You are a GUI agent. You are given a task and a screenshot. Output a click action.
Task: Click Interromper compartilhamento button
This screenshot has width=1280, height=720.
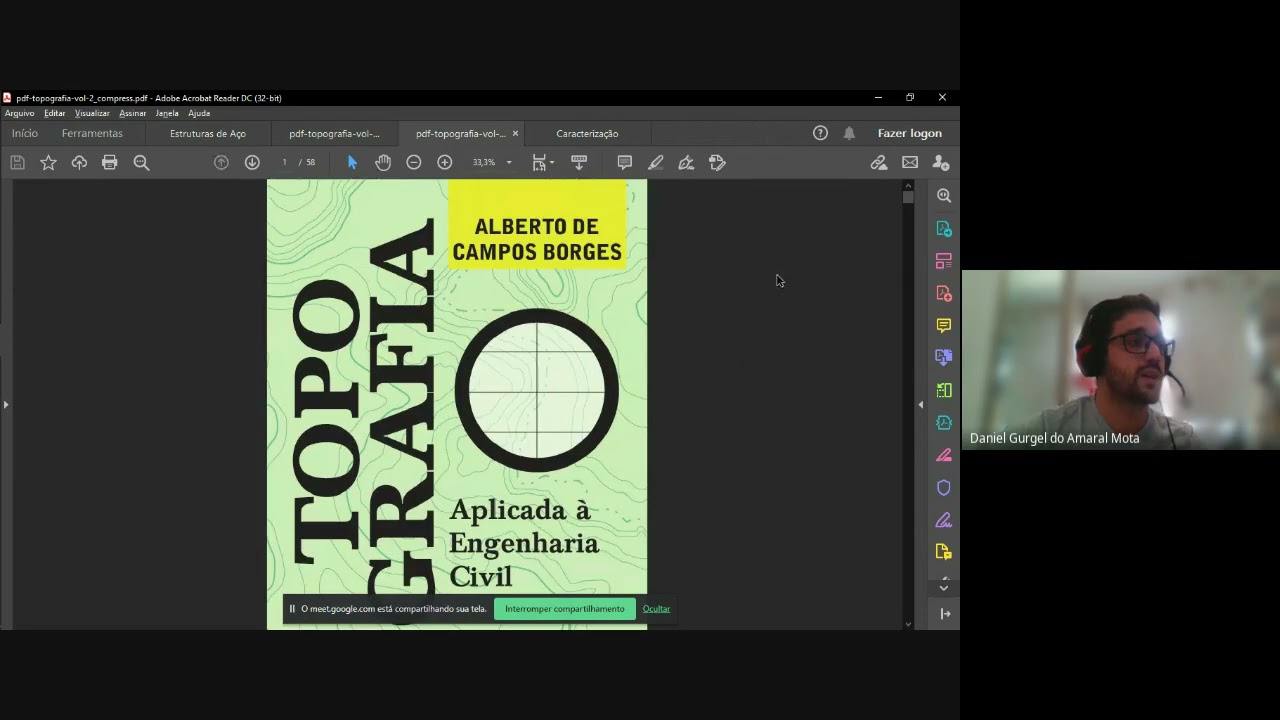[x=565, y=609]
